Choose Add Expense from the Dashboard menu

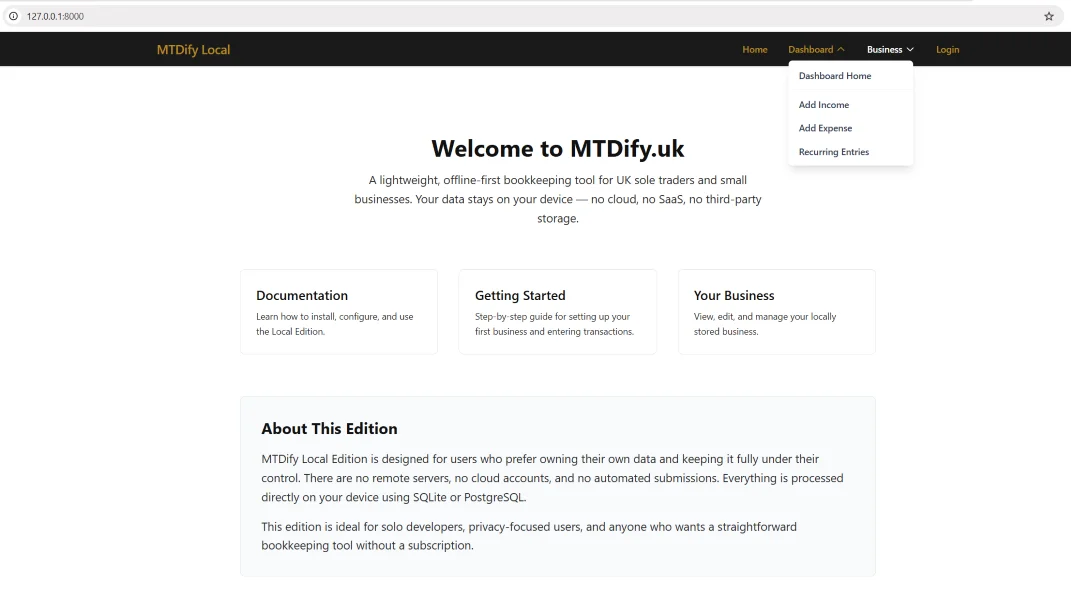click(x=825, y=128)
